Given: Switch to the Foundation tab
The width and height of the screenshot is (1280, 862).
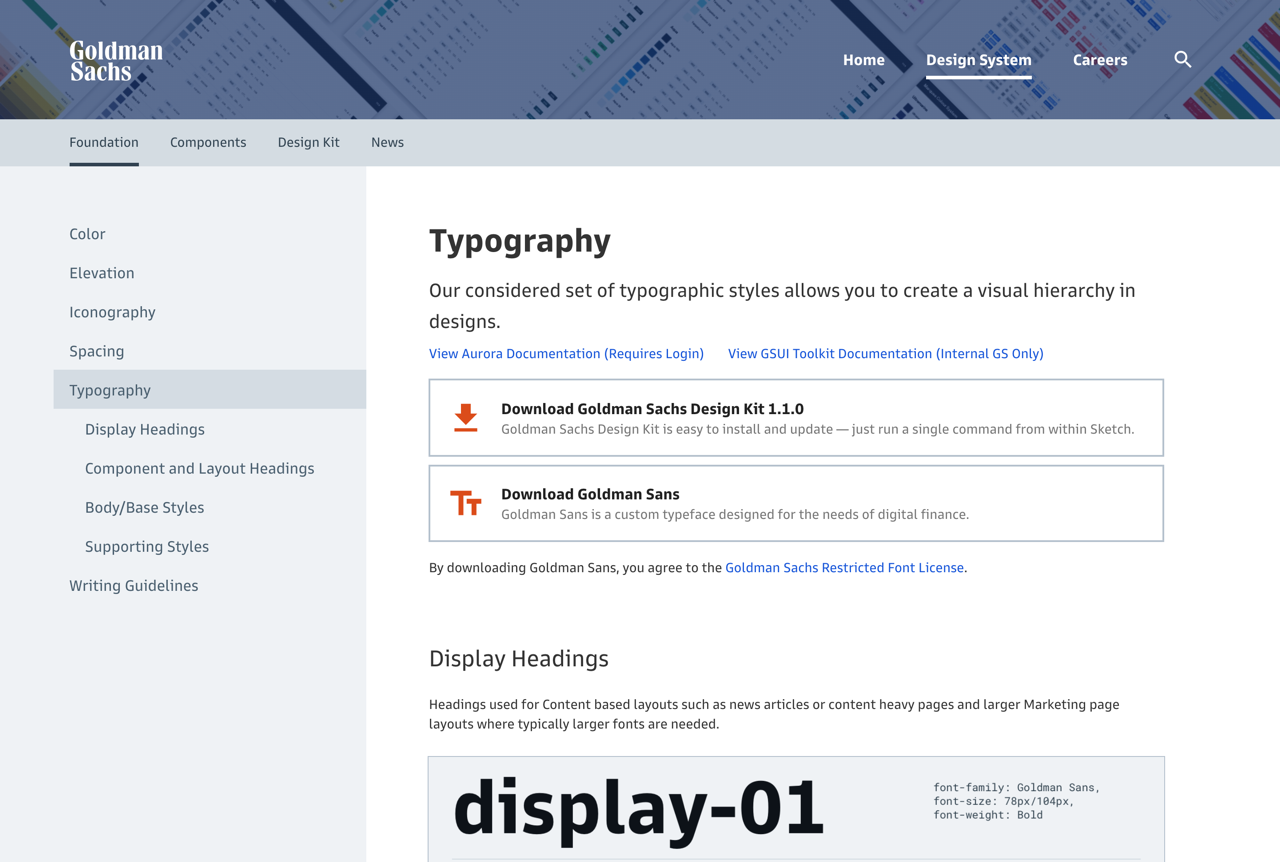Looking at the screenshot, I should (104, 142).
